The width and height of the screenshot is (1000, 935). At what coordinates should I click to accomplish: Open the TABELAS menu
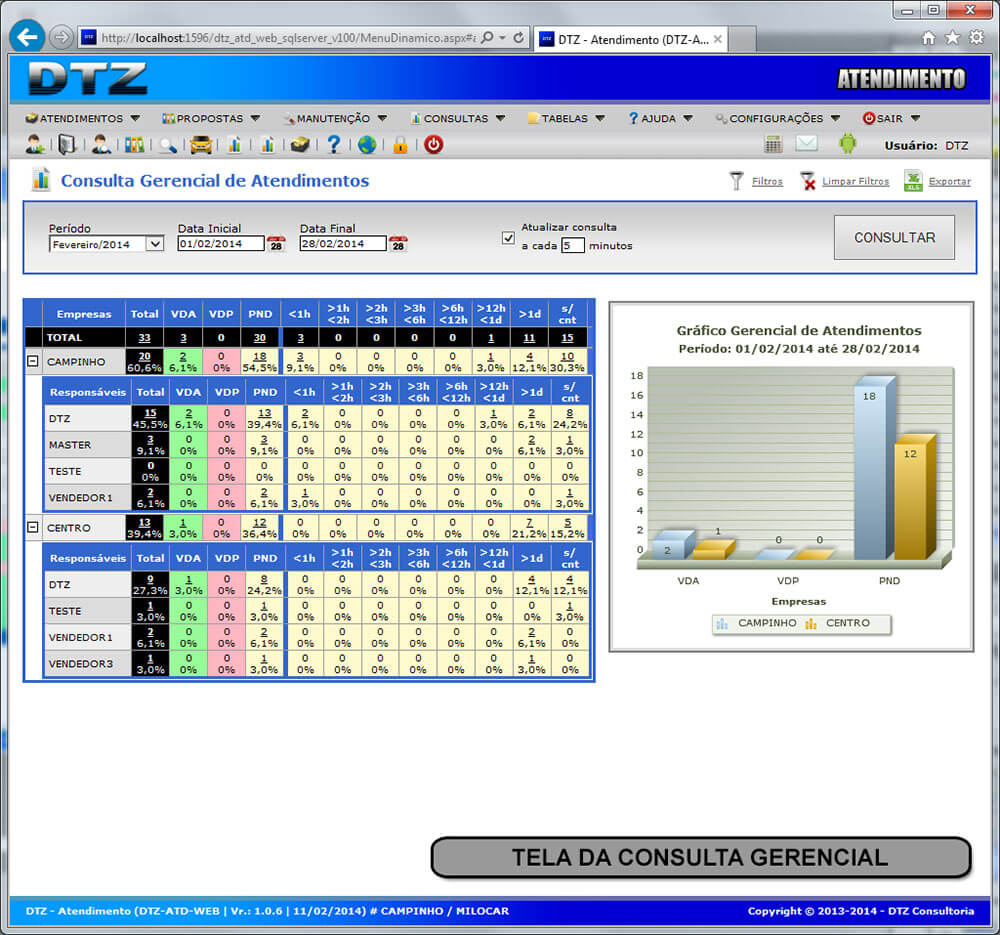coord(565,118)
